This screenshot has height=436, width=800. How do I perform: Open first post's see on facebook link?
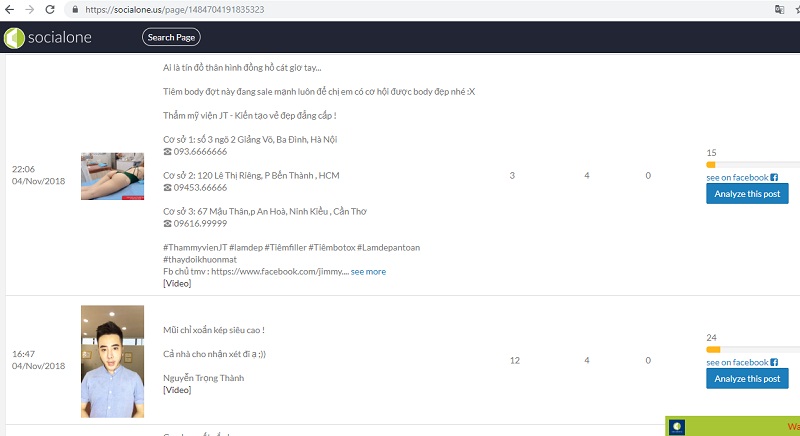737,177
